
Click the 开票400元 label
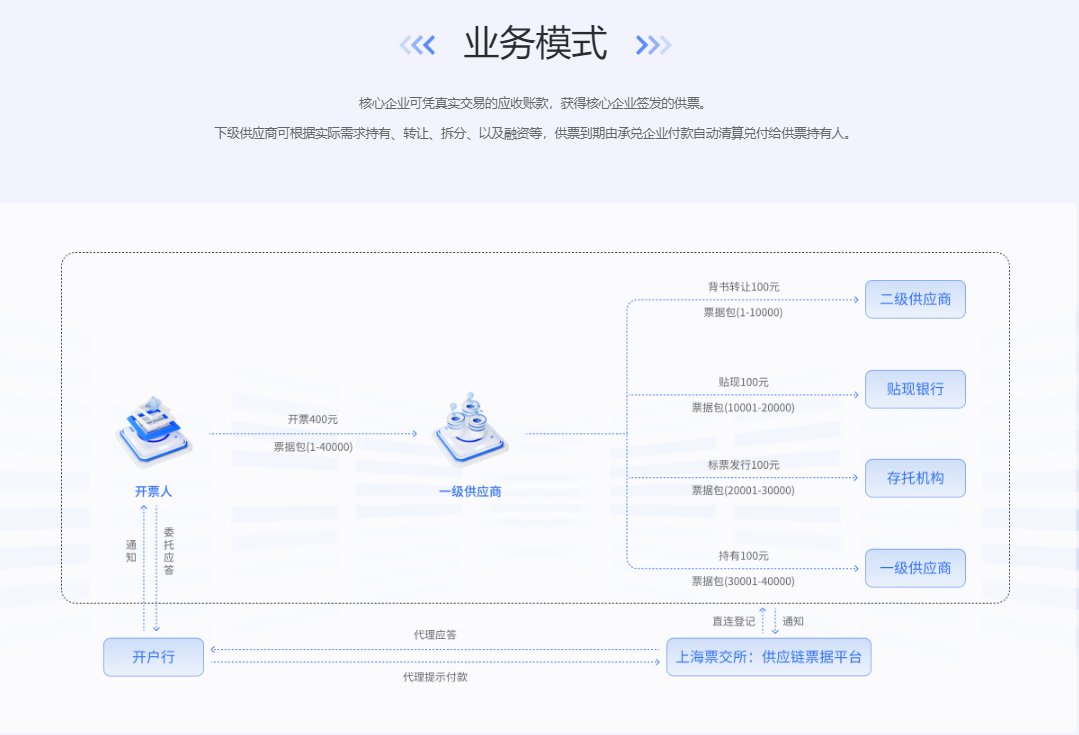click(x=312, y=419)
